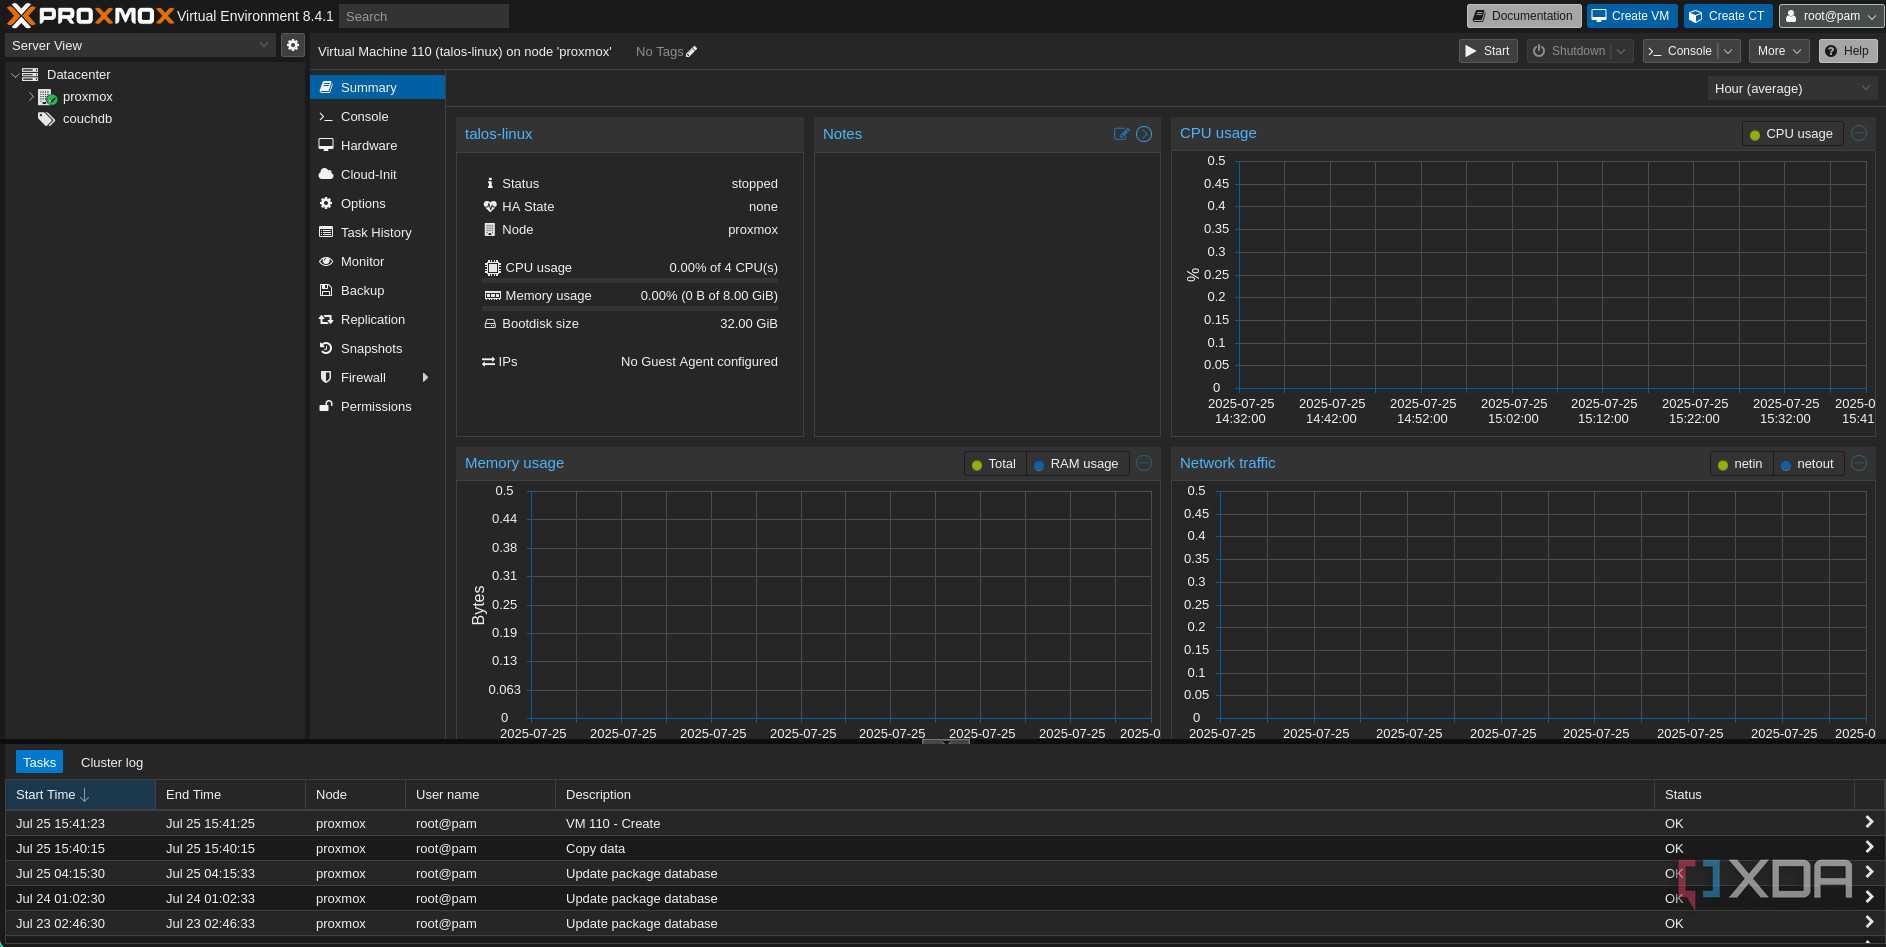The height and width of the screenshot is (947, 1886).
Task: Open the Documentation button
Action: 1524,16
